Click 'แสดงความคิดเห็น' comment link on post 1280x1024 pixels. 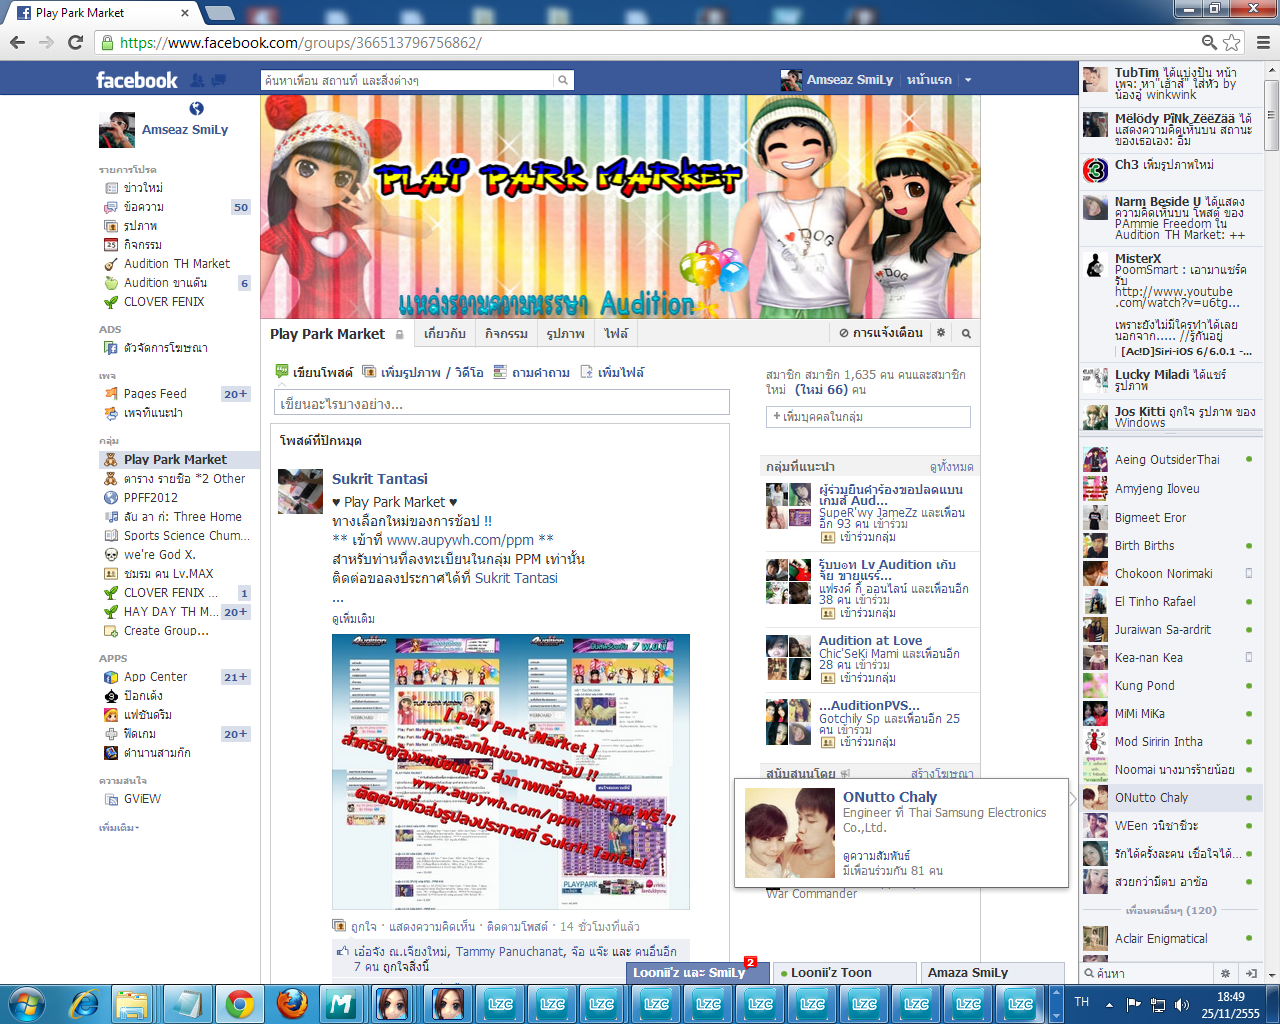pos(432,927)
